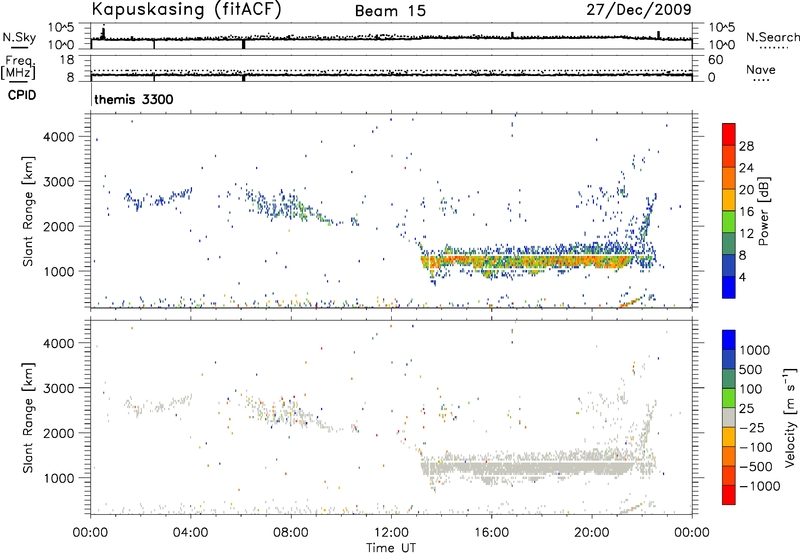Click the "16:00" time tick label
Viewport: 800px width, 554px height.
click(x=491, y=533)
